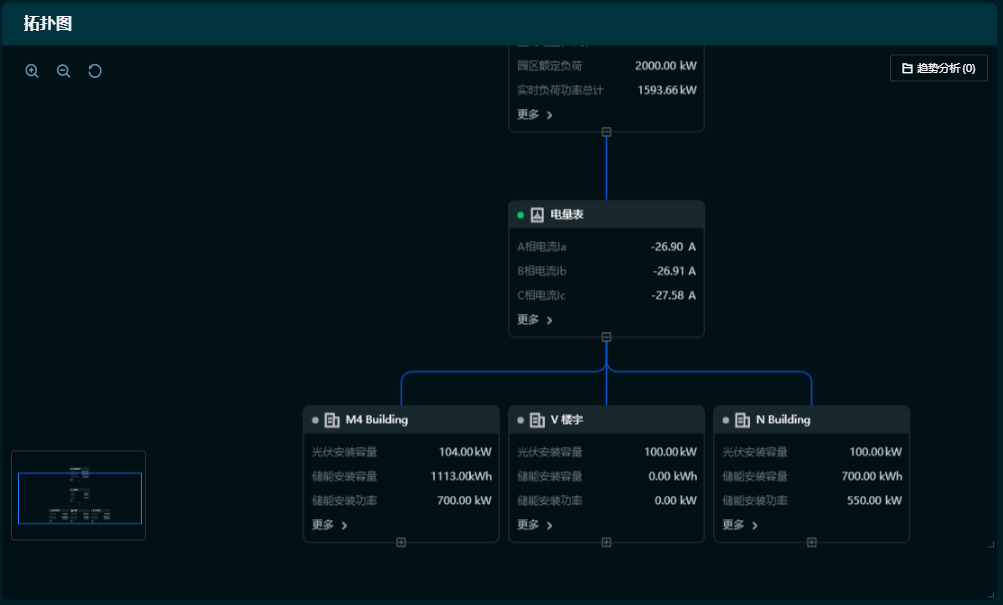
Task: Select the 拓扑图 panel title
Action: [x=48, y=24]
